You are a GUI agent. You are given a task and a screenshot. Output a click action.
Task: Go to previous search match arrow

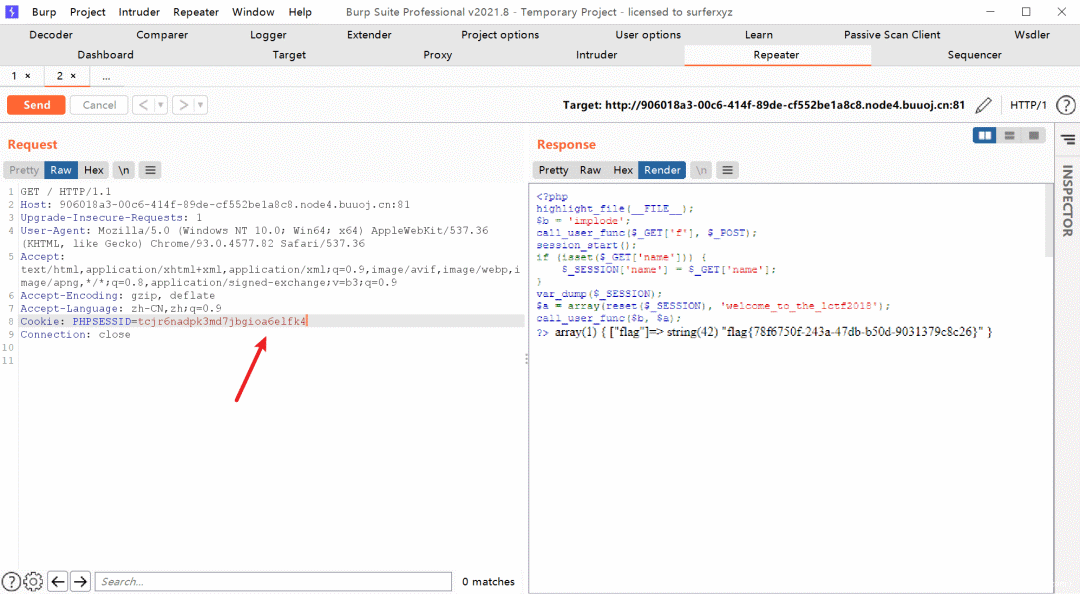[x=58, y=582]
